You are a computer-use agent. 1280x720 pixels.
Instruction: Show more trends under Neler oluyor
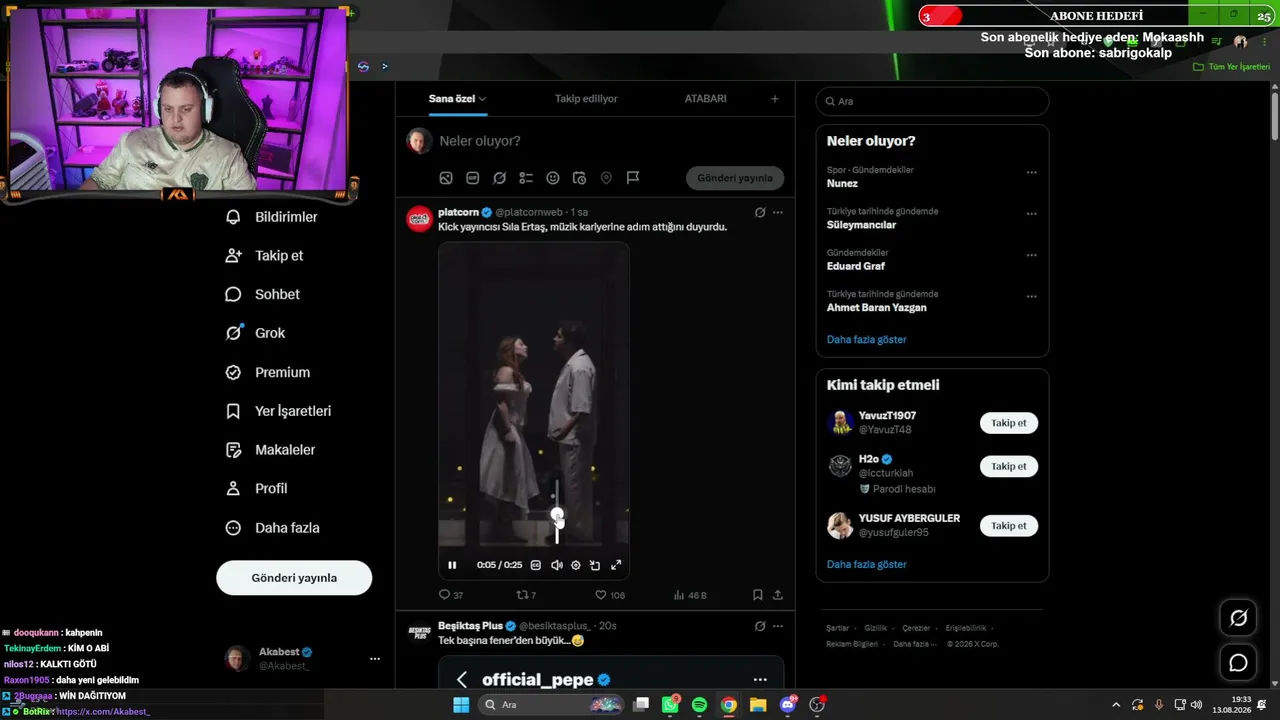click(x=867, y=340)
